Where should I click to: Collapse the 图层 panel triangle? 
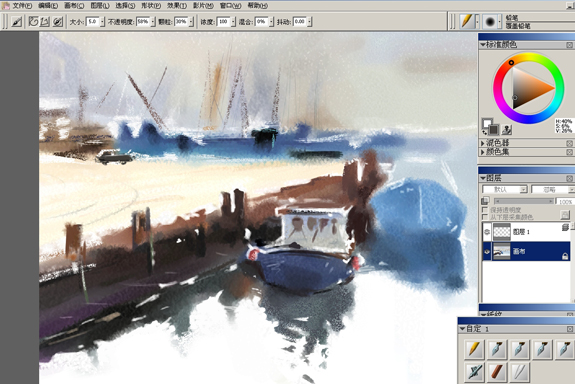483,178
